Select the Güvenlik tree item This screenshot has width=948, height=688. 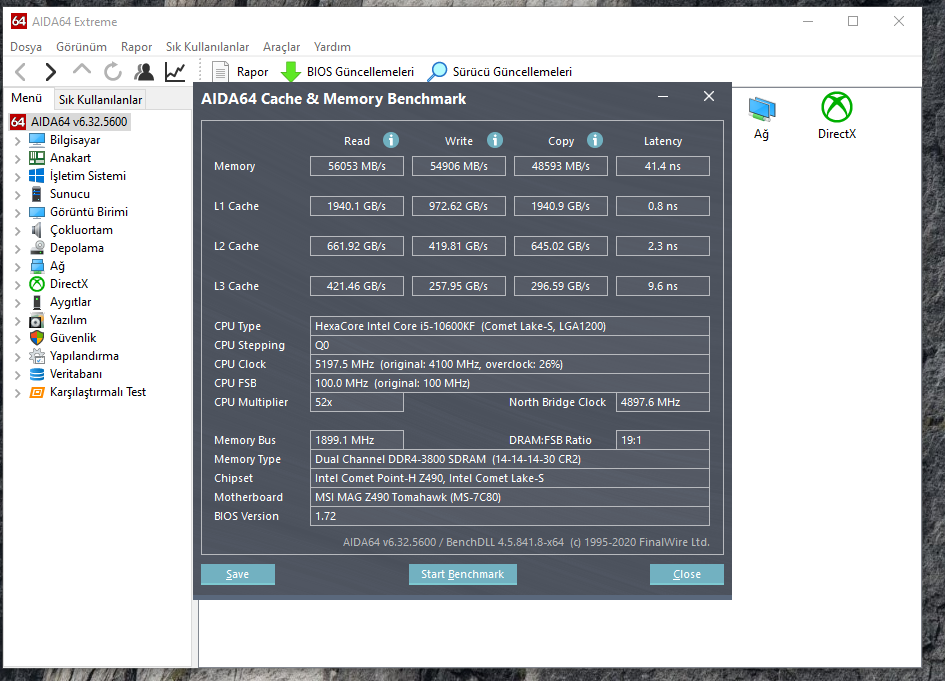pos(73,338)
